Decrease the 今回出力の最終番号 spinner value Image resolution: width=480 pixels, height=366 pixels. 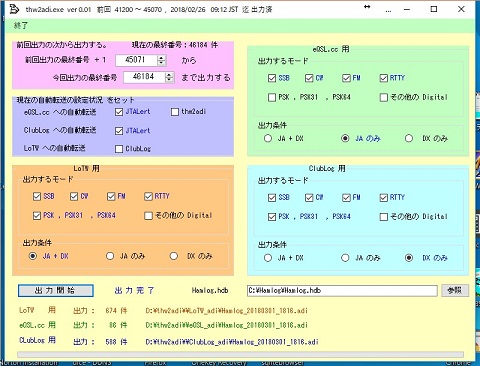click(x=169, y=80)
